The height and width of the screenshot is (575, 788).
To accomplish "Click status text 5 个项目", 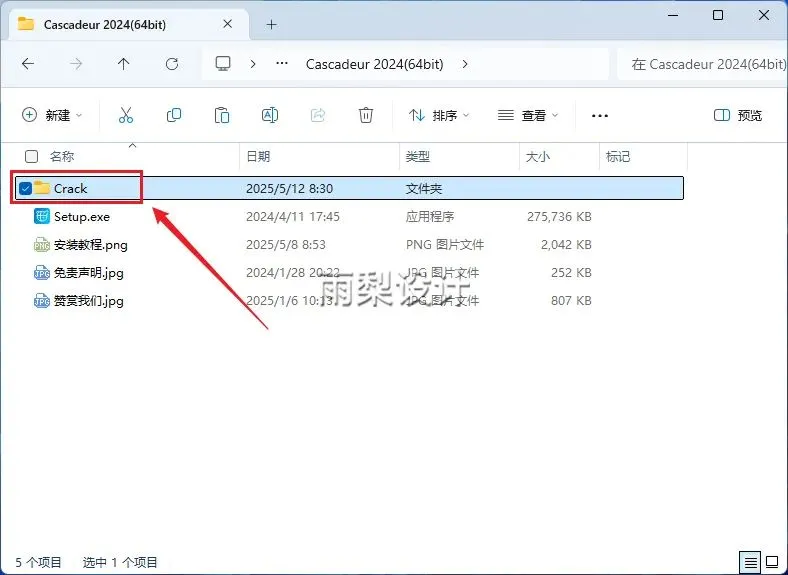I will click(x=38, y=562).
